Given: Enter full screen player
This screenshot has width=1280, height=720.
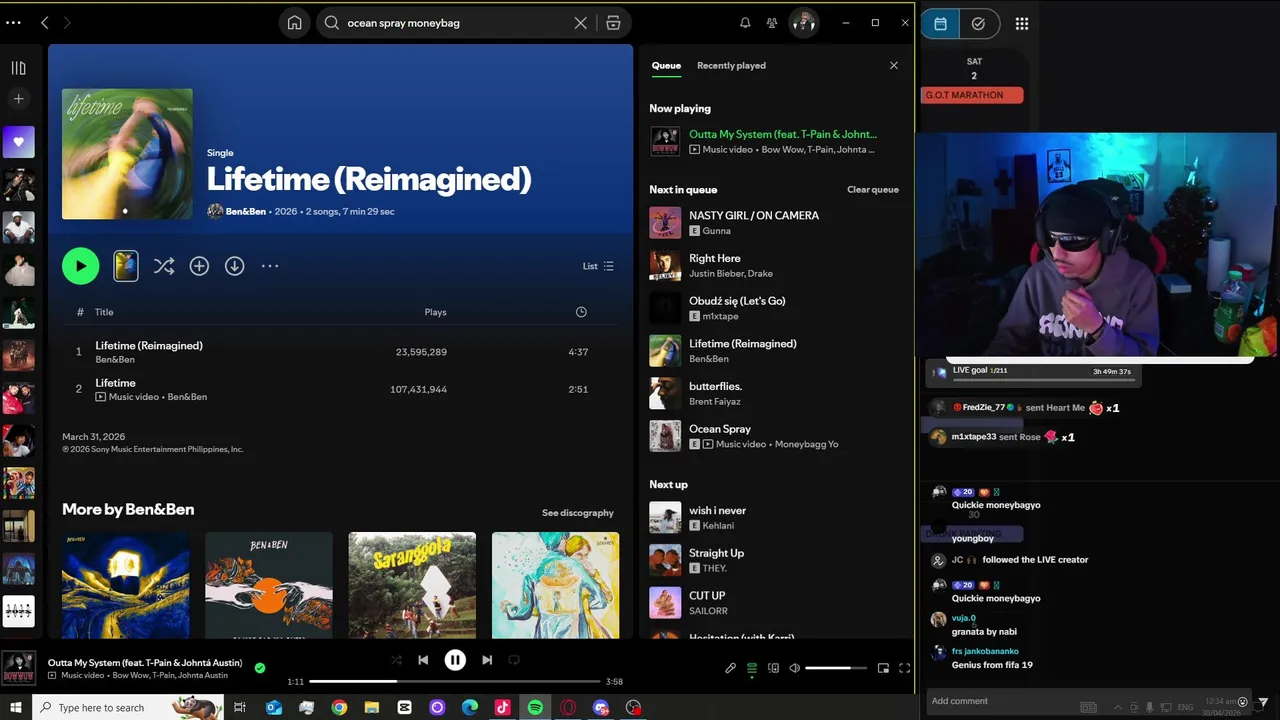Looking at the screenshot, I should pyautogui.click(x=904, y=668).
